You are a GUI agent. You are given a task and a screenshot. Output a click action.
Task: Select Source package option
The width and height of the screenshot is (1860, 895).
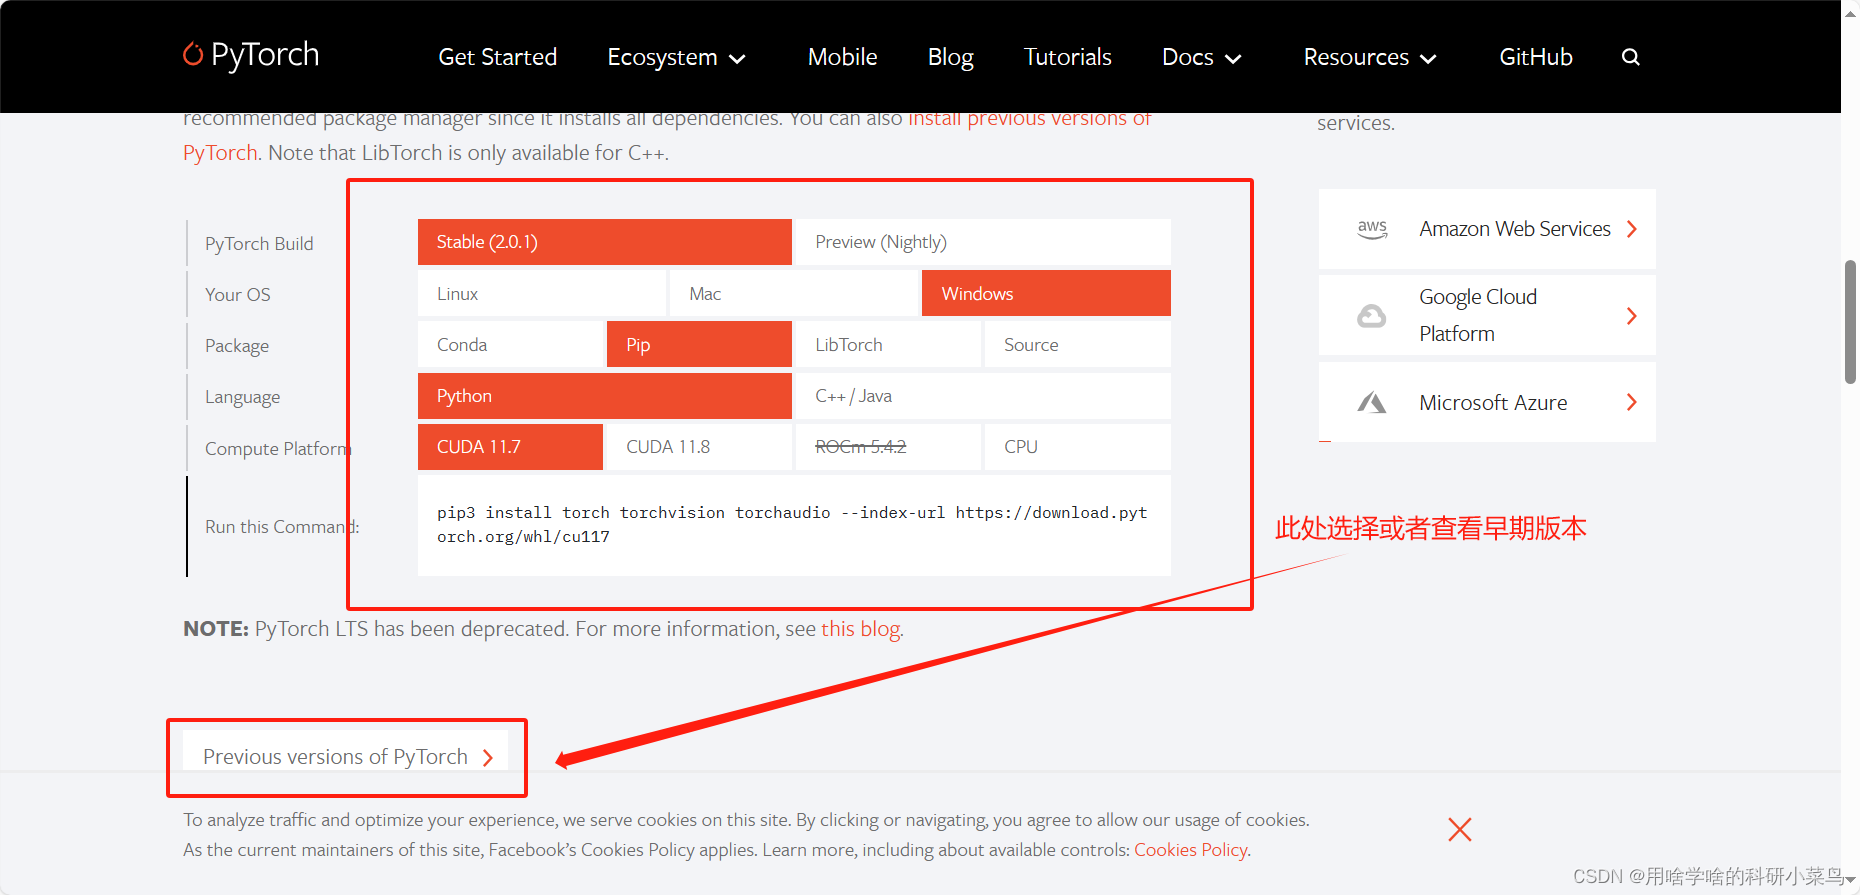point(1078,344)
